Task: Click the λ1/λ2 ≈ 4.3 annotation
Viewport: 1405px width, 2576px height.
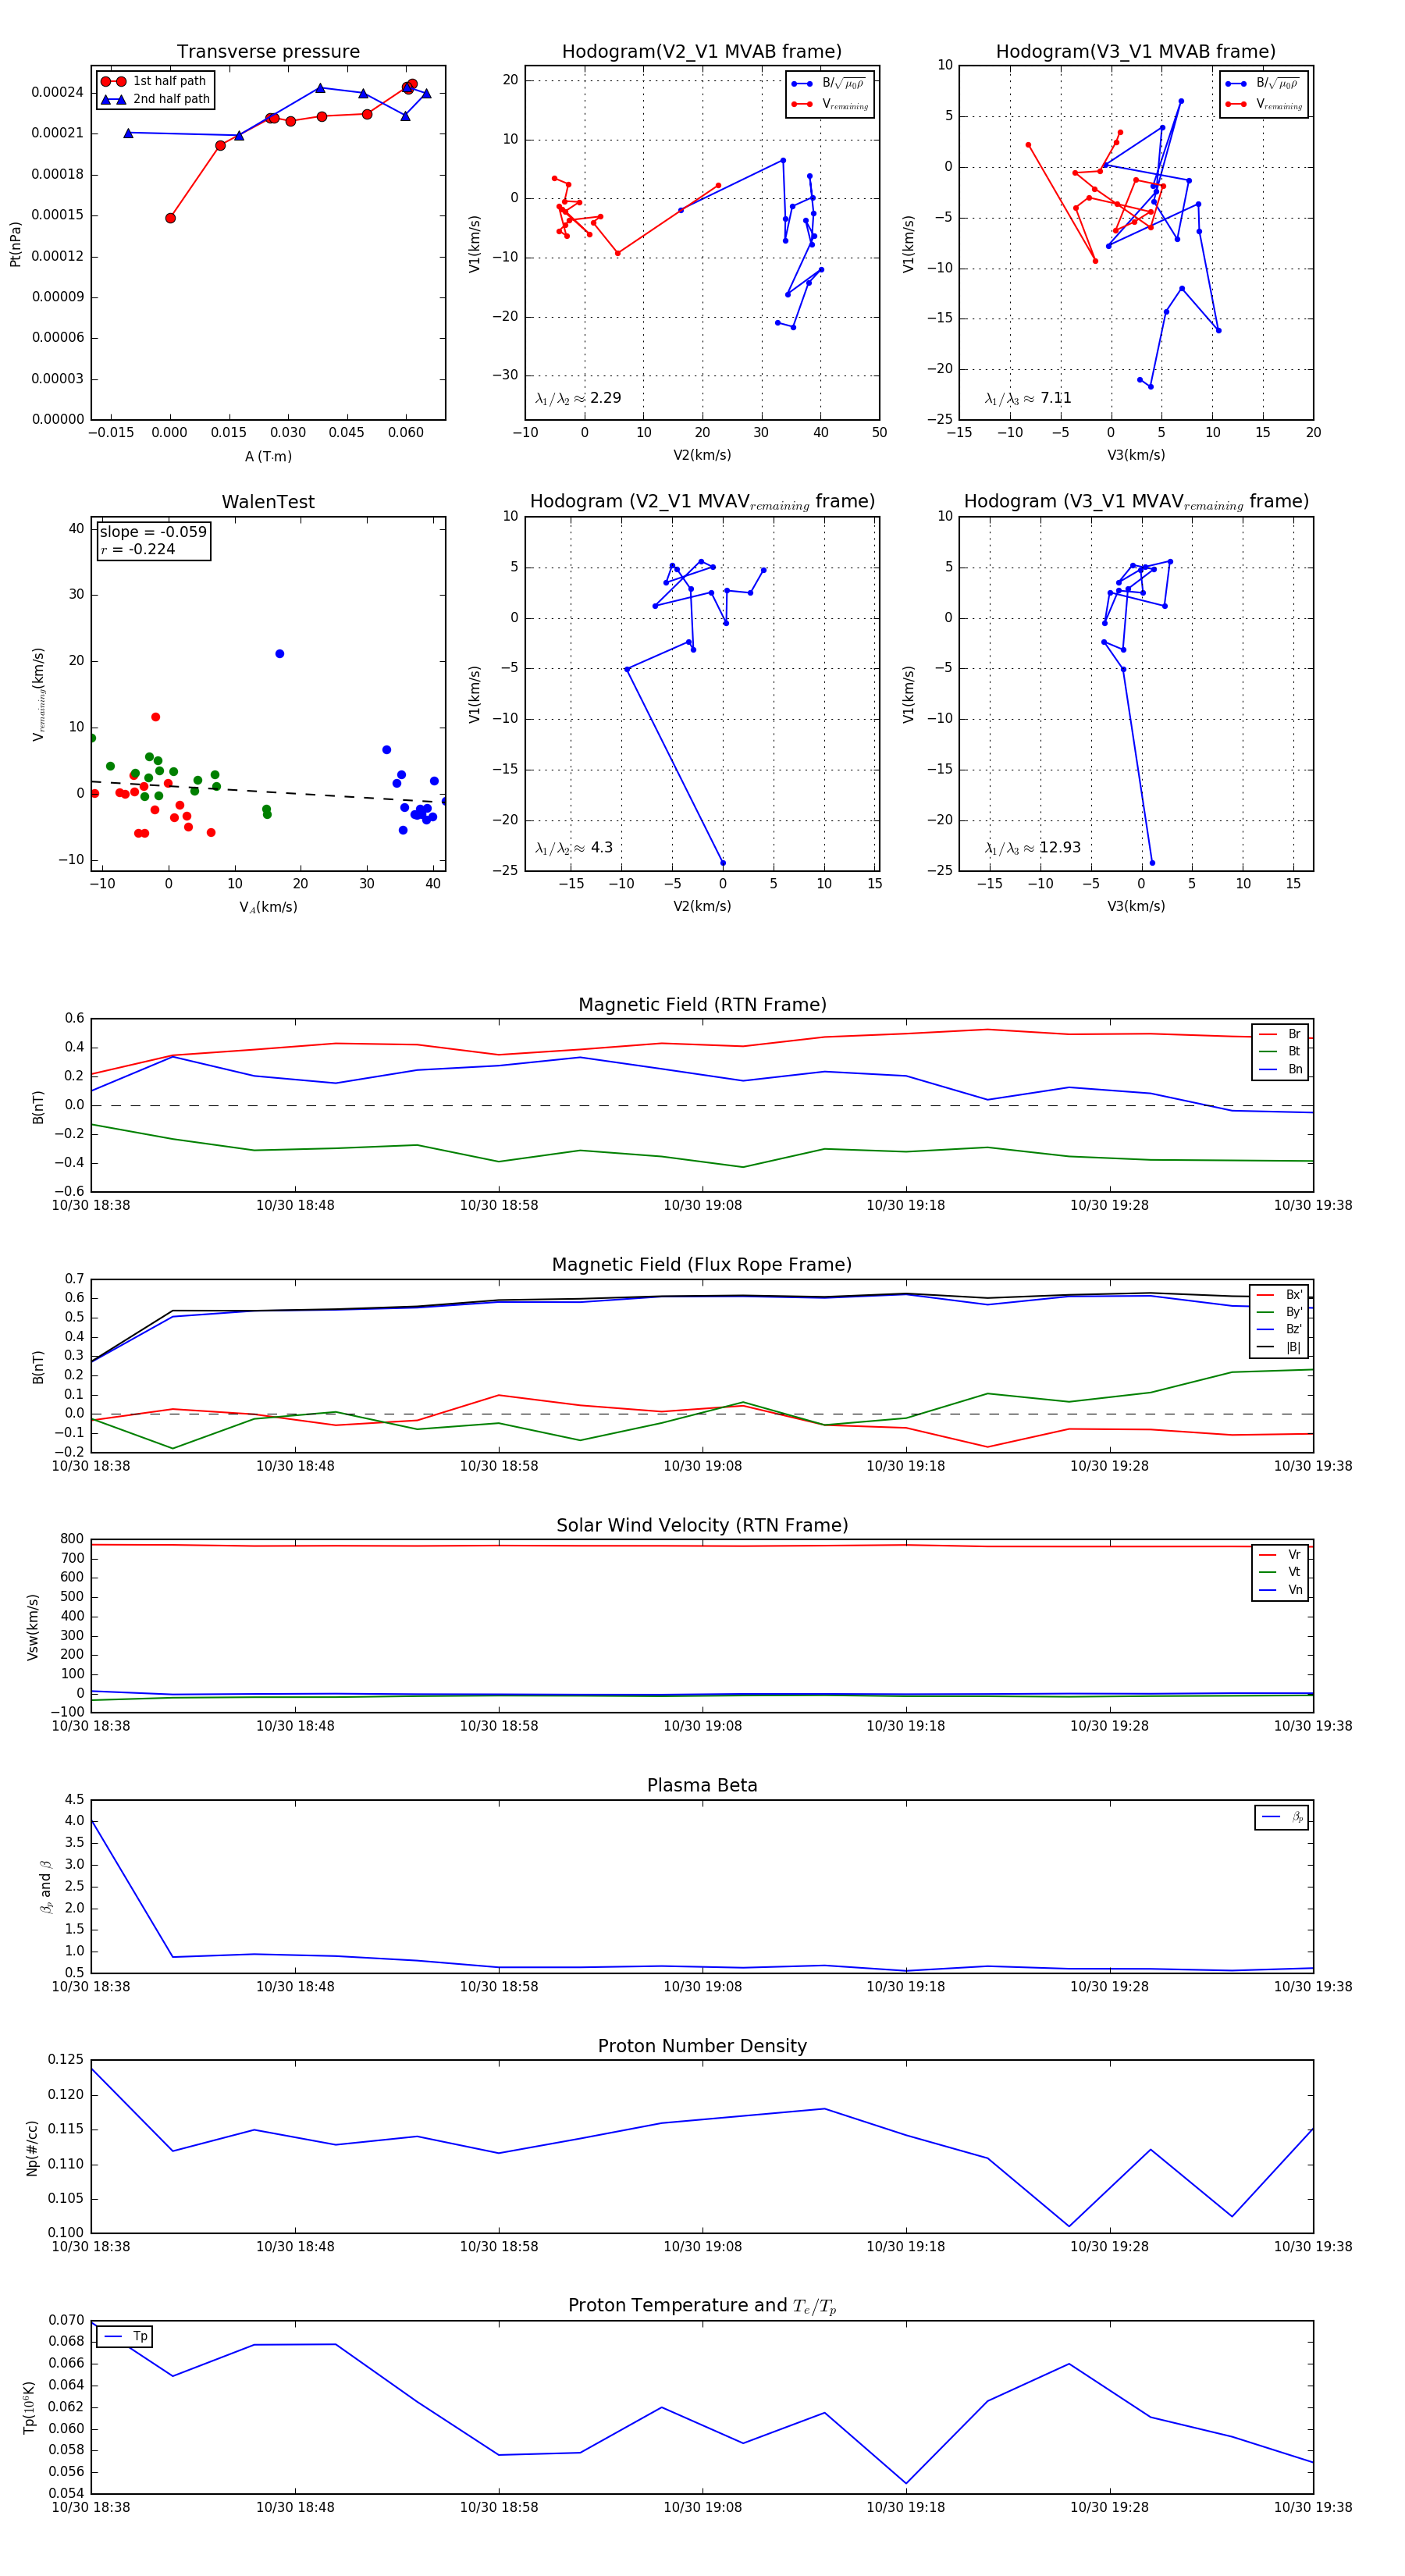Action: 574,848
